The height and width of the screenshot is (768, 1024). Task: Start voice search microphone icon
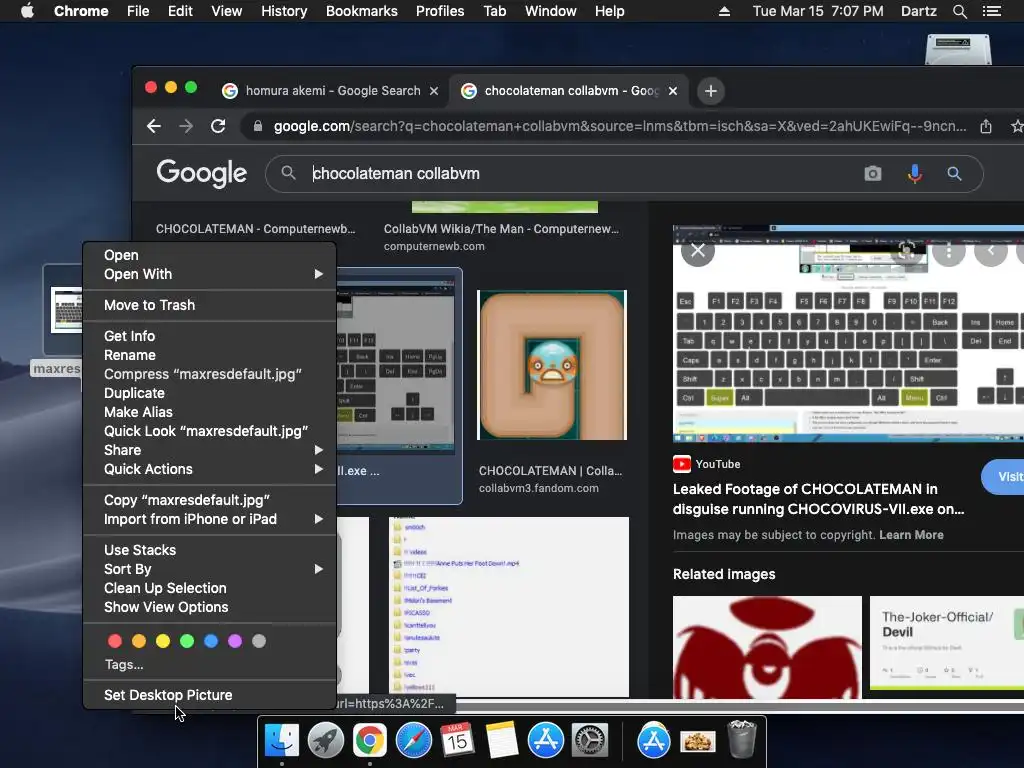point(915,174)
